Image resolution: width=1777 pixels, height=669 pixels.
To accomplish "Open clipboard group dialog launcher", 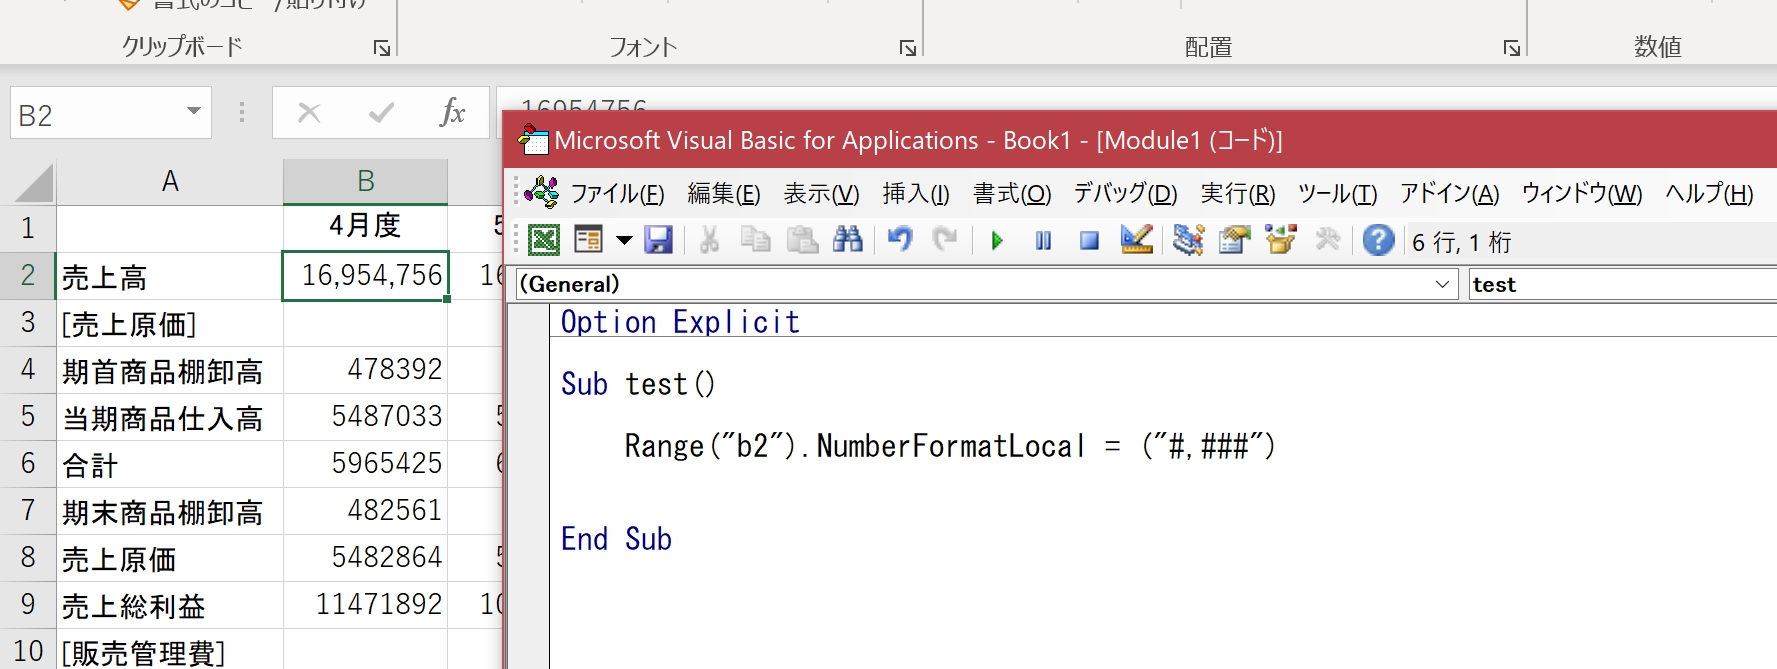I will [x=382, y=48].
